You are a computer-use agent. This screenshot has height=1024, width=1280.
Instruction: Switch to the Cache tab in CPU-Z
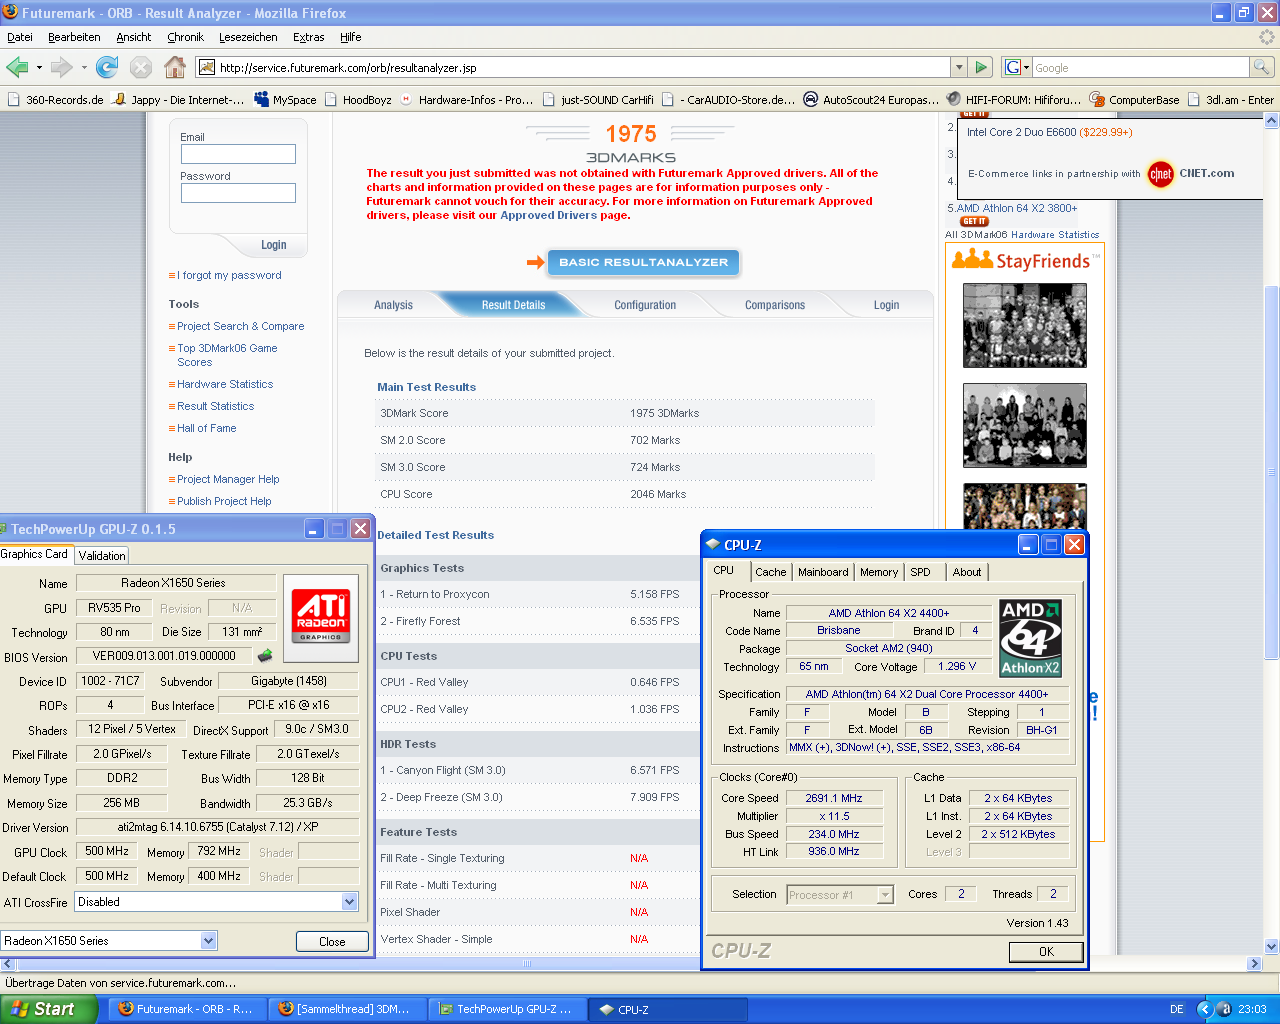click(x=770, y=572)
